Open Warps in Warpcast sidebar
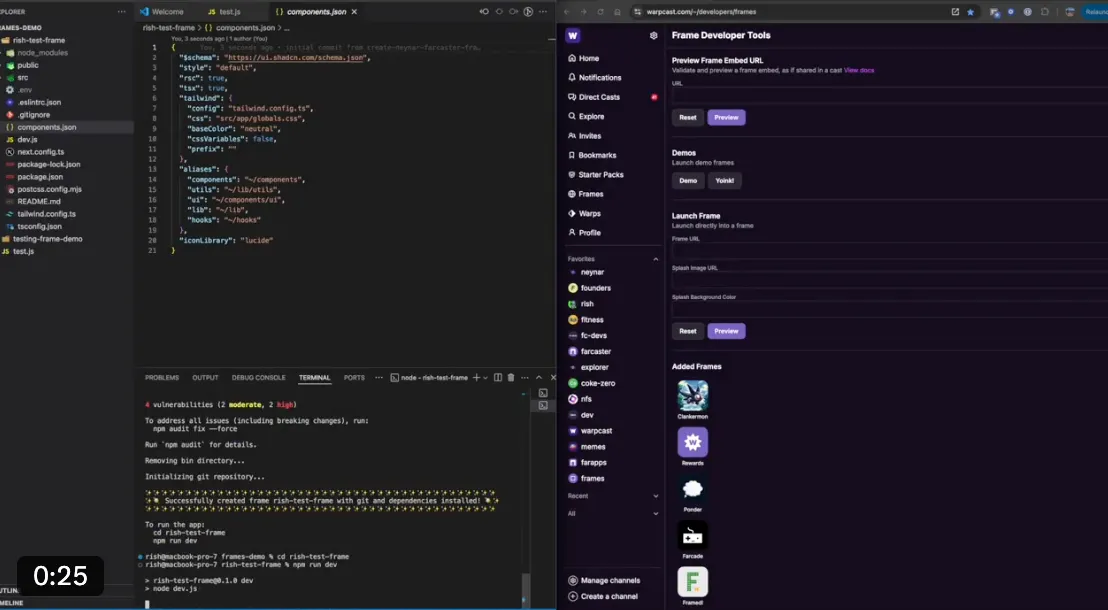Screen dimensions: 1108x610 [584, 213]
